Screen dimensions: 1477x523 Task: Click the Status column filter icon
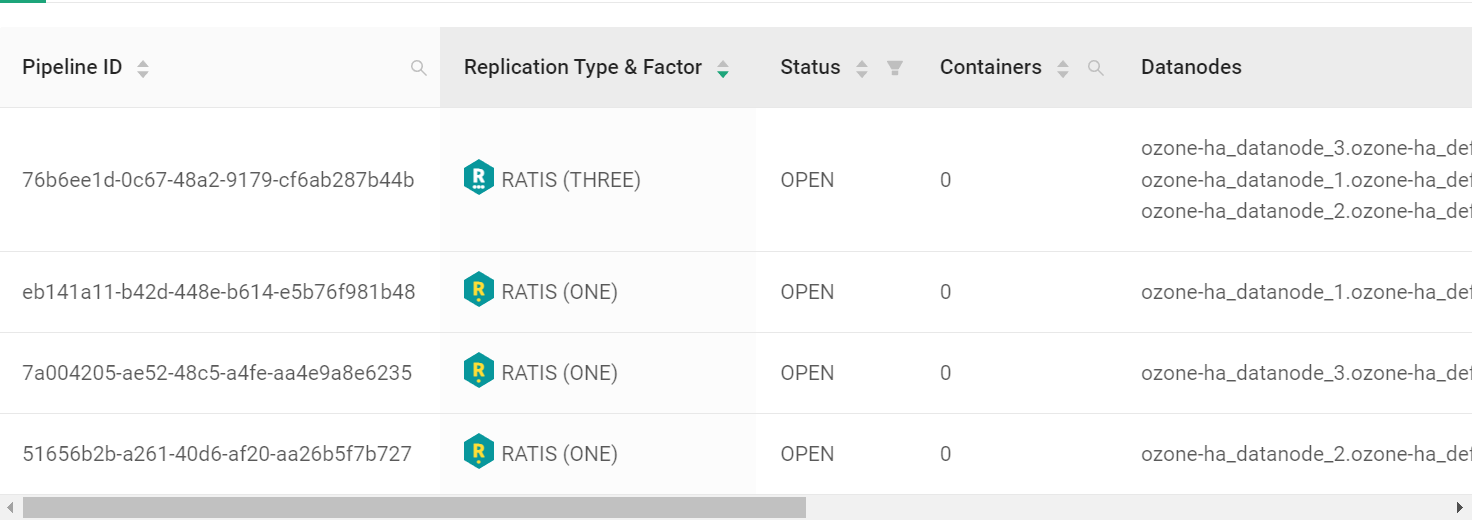[x=895, y=68]
